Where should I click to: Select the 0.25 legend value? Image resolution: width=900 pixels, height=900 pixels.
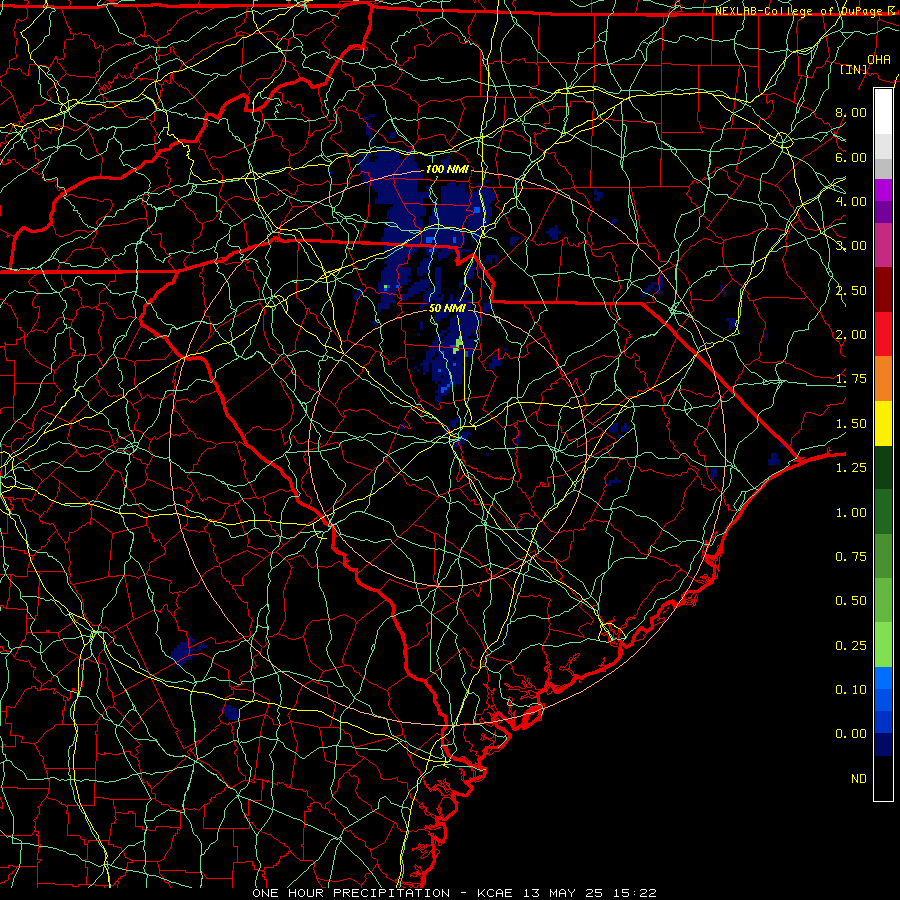(851, 646)
